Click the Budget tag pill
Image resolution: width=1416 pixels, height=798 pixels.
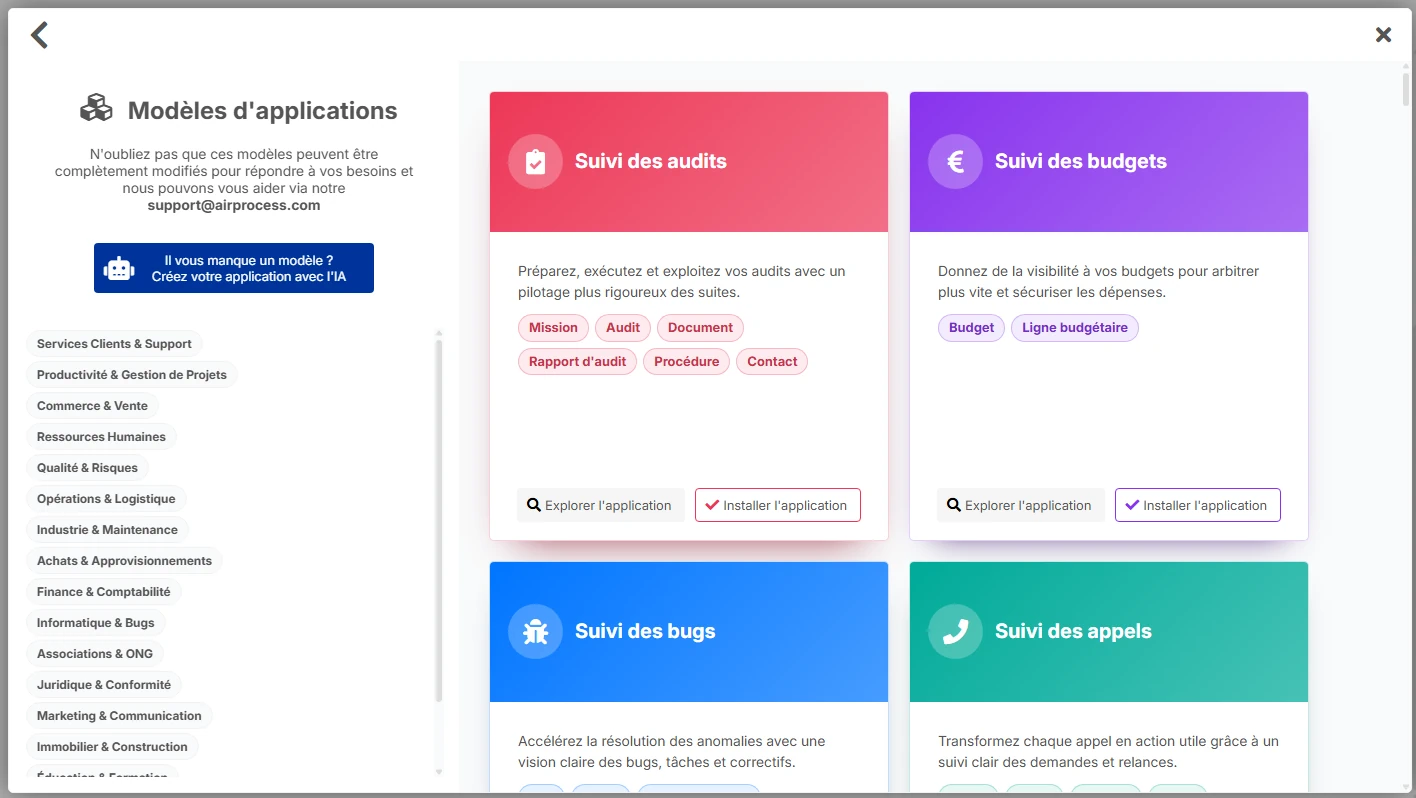(x=971, y=328)
